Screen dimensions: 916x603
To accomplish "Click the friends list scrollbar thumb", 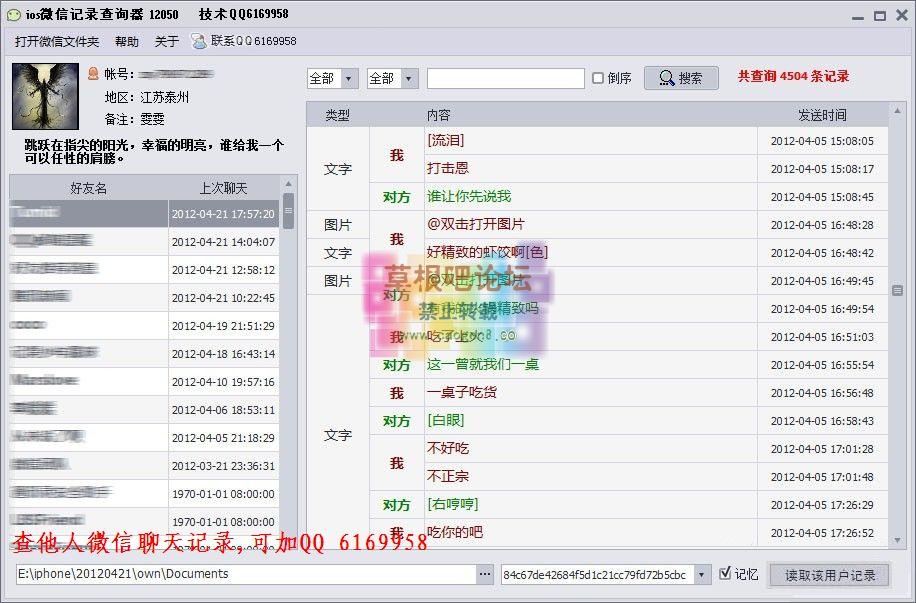I will tap(288, 210).
